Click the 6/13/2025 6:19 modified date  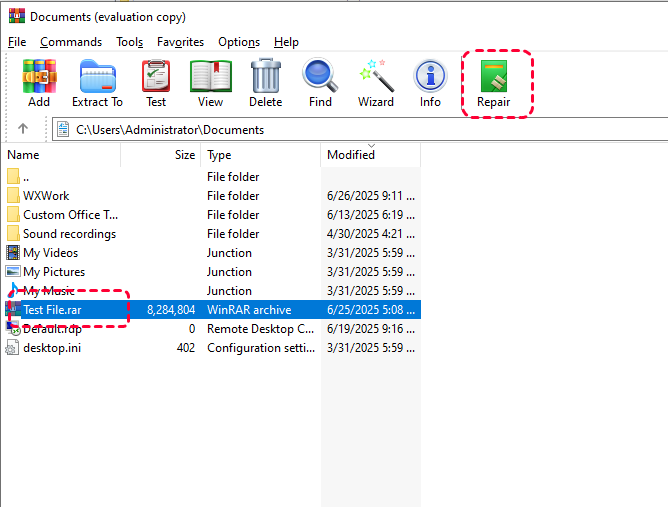coord(371,215)
